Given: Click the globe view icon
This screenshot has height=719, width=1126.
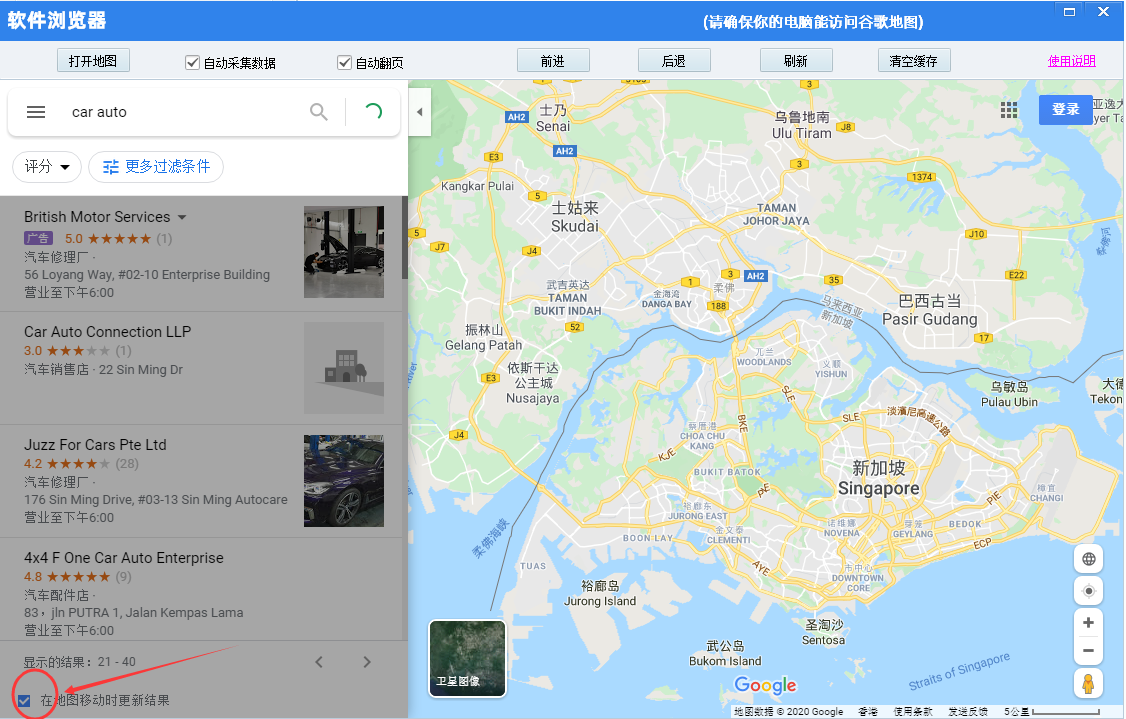Looking at the screenshot, I should [x=1089, y=559].
